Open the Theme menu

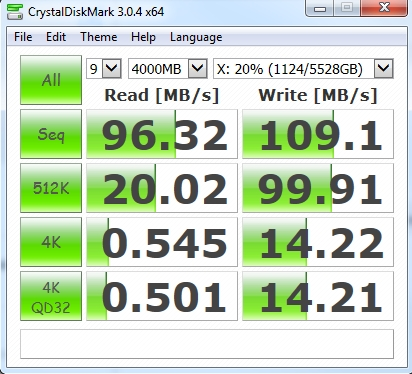tap(99, 37)
